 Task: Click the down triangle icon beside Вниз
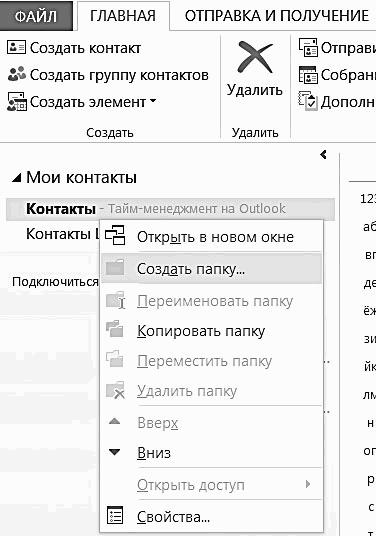click(114, 452)
